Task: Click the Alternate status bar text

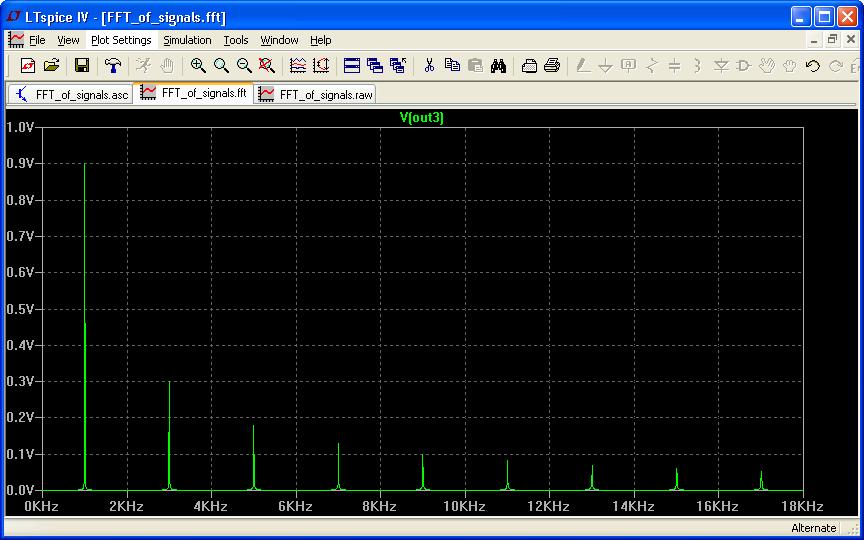Action: pyautogui.click(x=813, y=528)
